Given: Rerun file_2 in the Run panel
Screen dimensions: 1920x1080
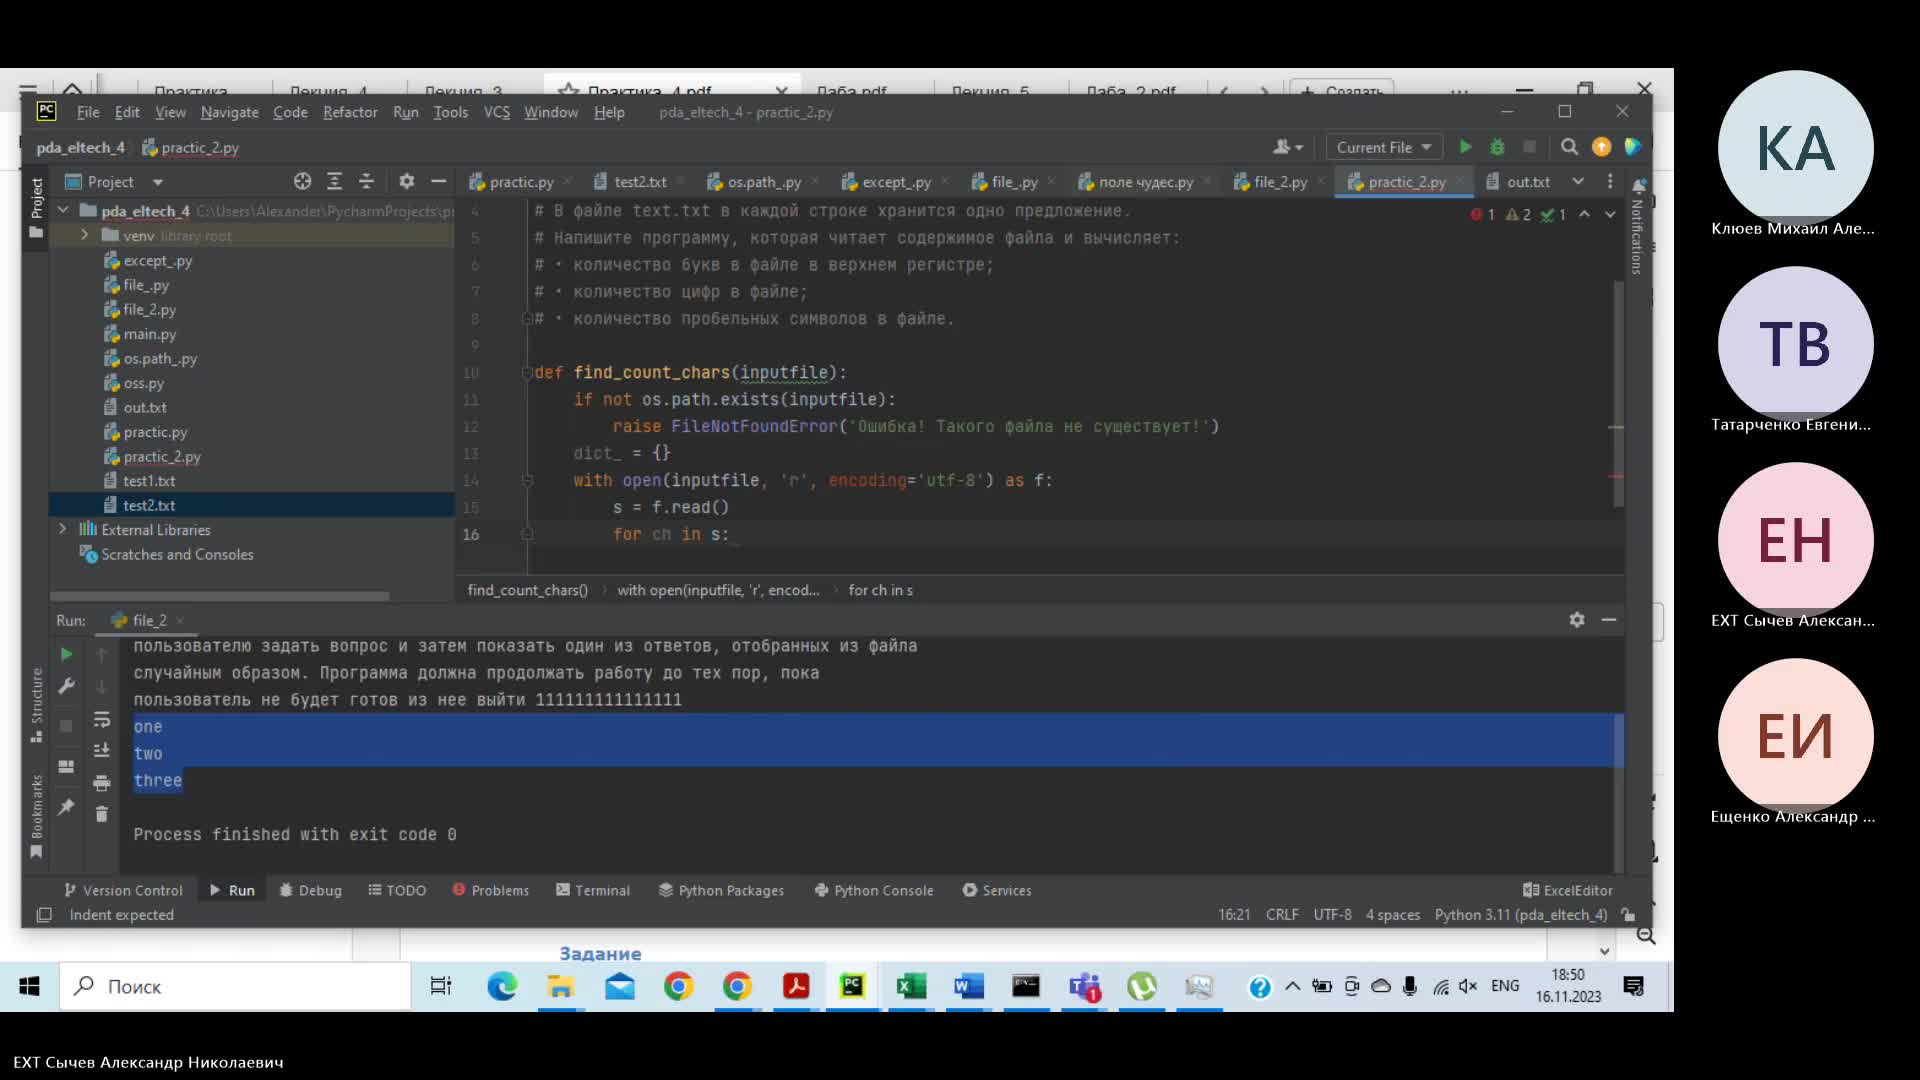Looking at the screenshot, I should tap(66, 654).
